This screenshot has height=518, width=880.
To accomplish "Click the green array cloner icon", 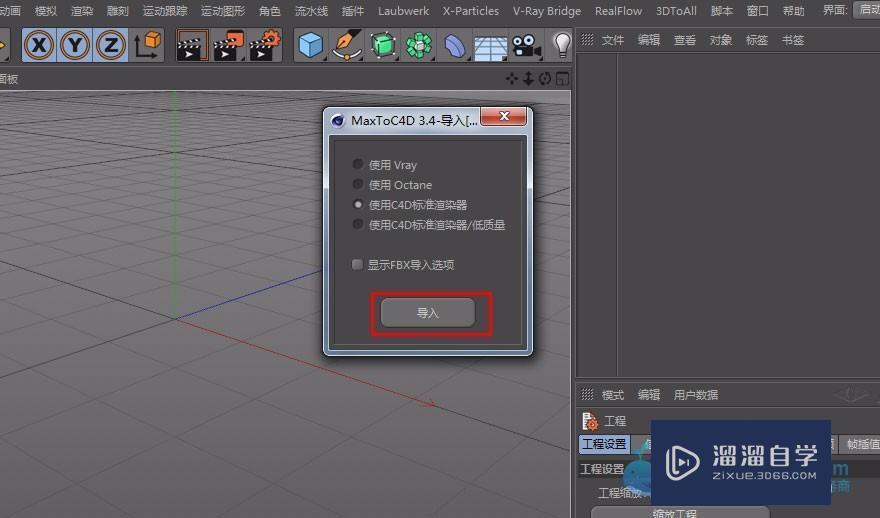I will click(x=419, y=45).
